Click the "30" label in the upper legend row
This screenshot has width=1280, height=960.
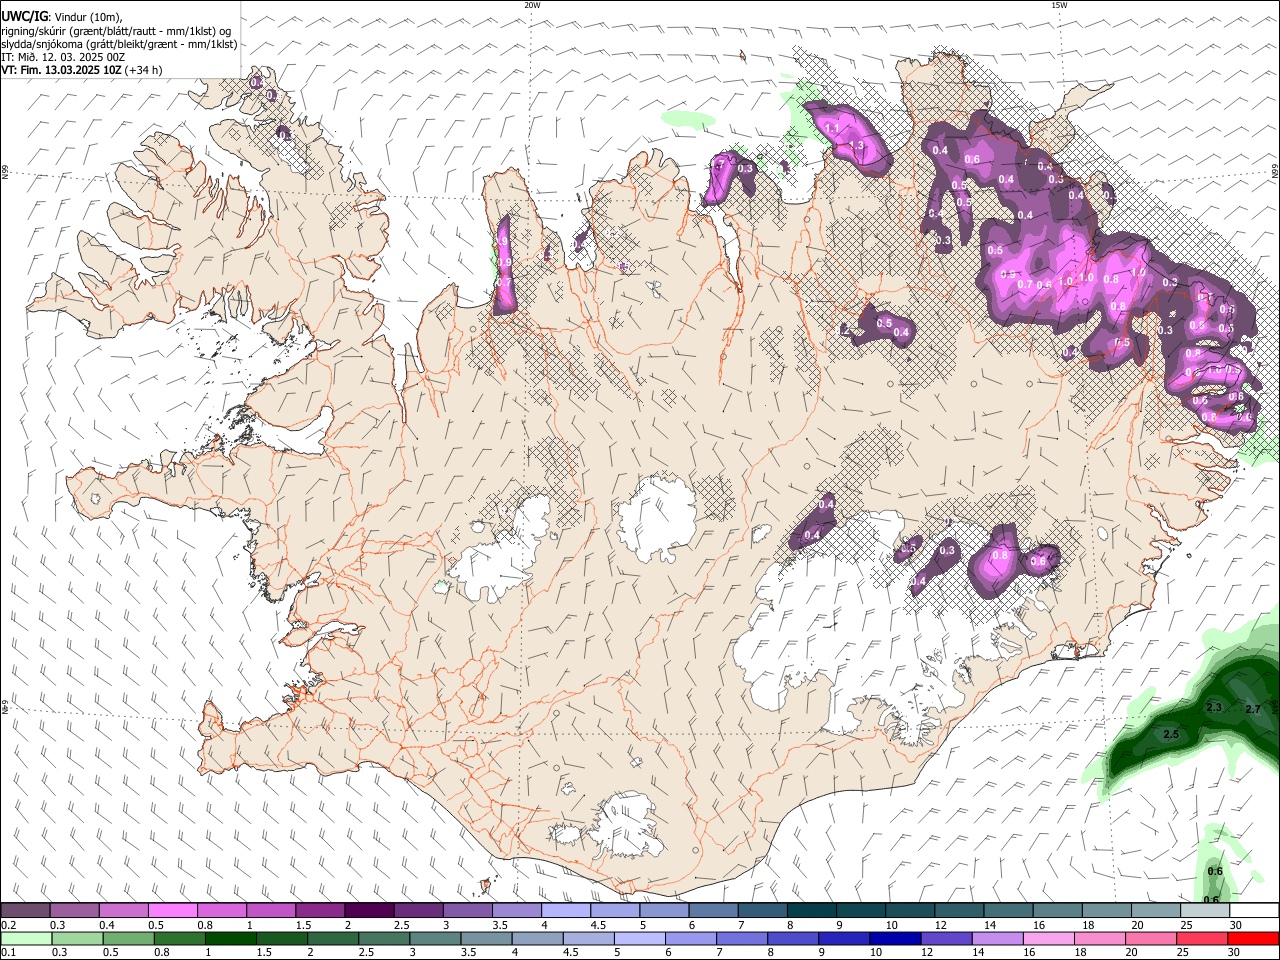(1235, 925)
